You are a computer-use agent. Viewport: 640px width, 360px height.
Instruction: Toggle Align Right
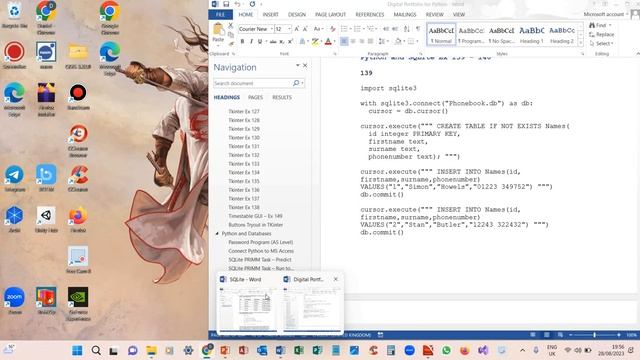tap(362, 41)
